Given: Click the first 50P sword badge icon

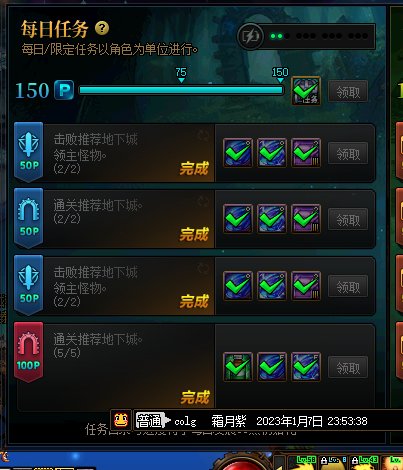Looking at the screenshot, I should pos(29,152).
